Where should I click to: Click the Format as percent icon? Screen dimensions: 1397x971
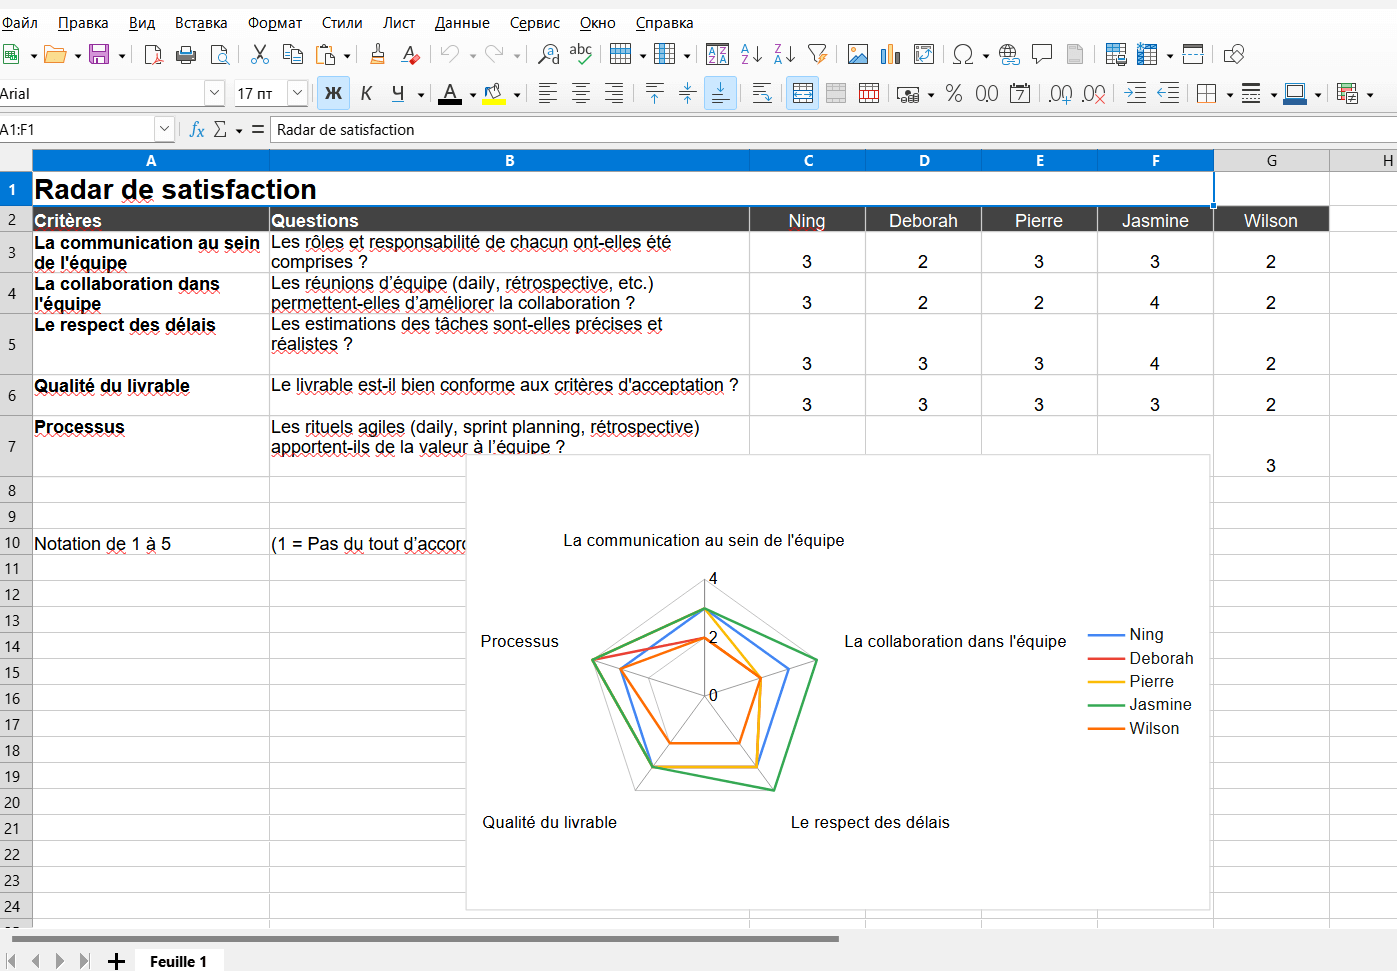coord(954,93)
